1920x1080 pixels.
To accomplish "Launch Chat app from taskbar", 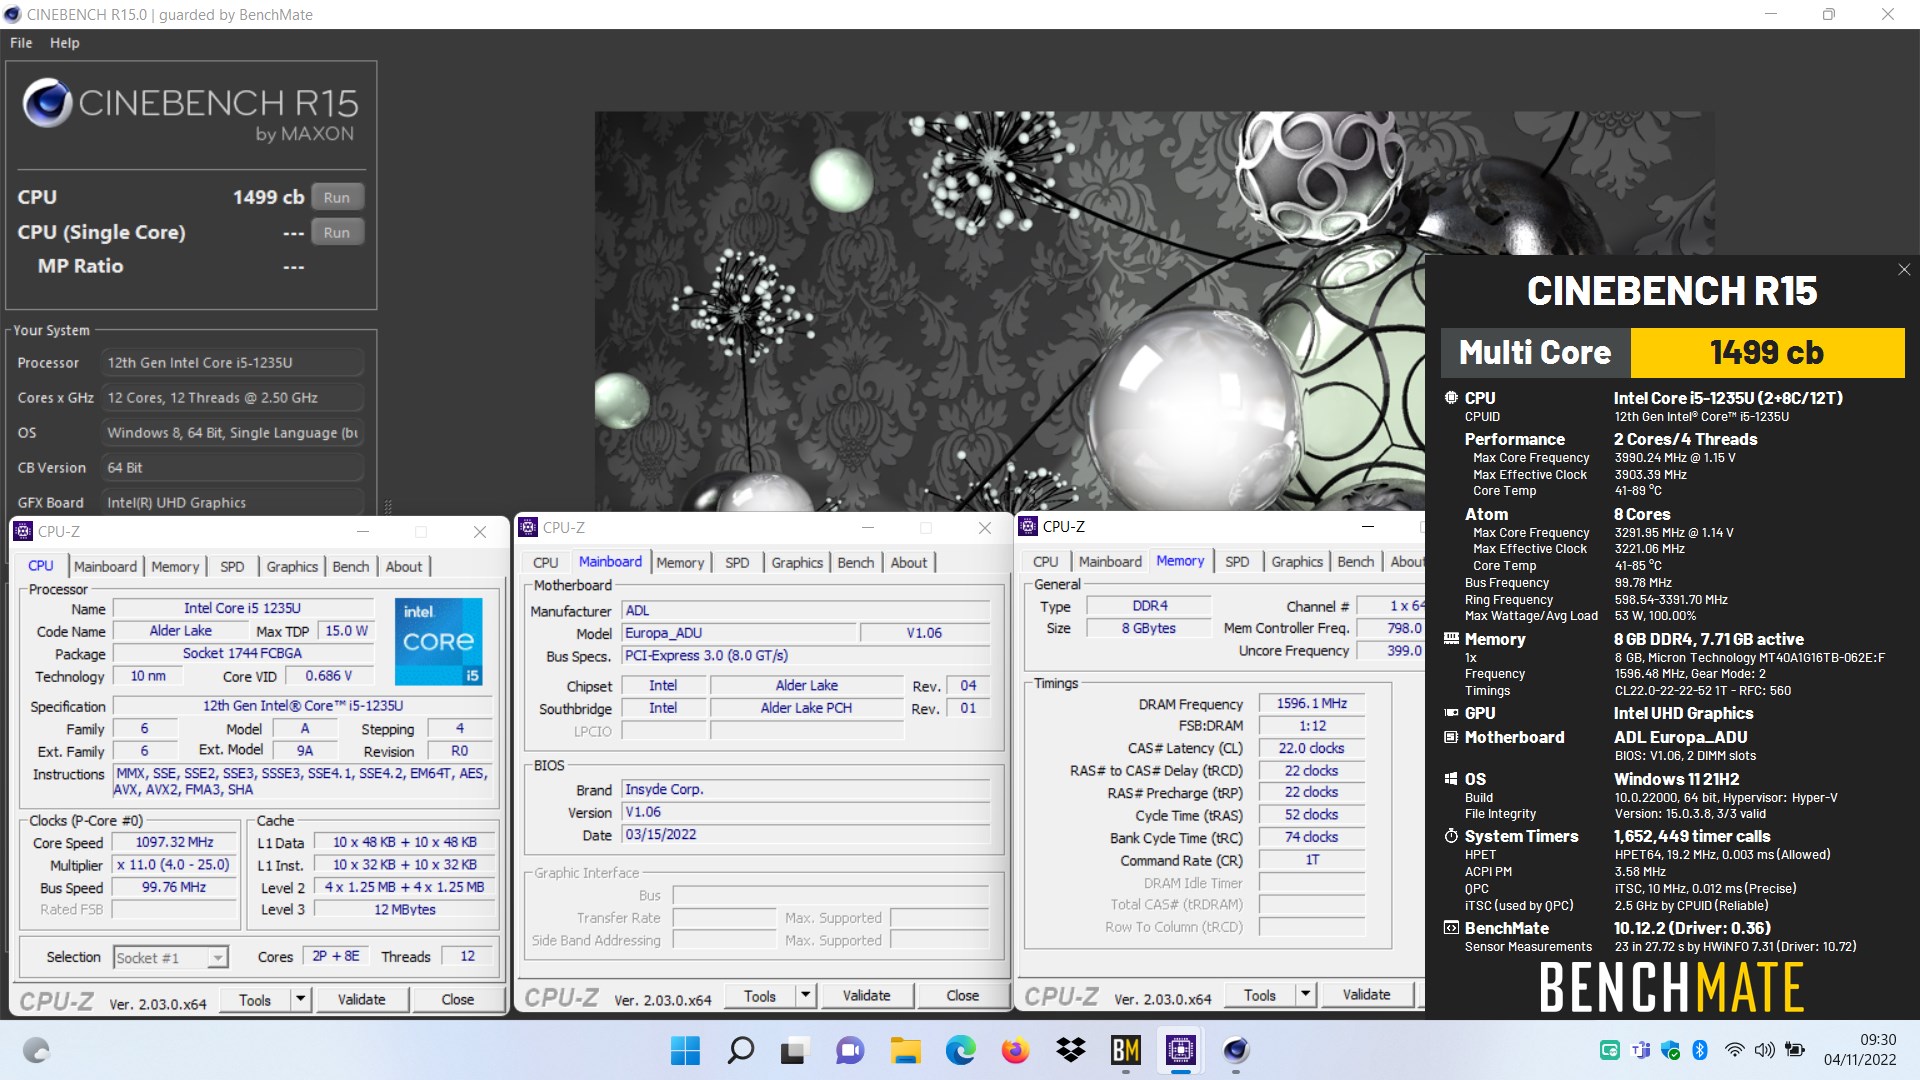I will tap(850, 1050).
